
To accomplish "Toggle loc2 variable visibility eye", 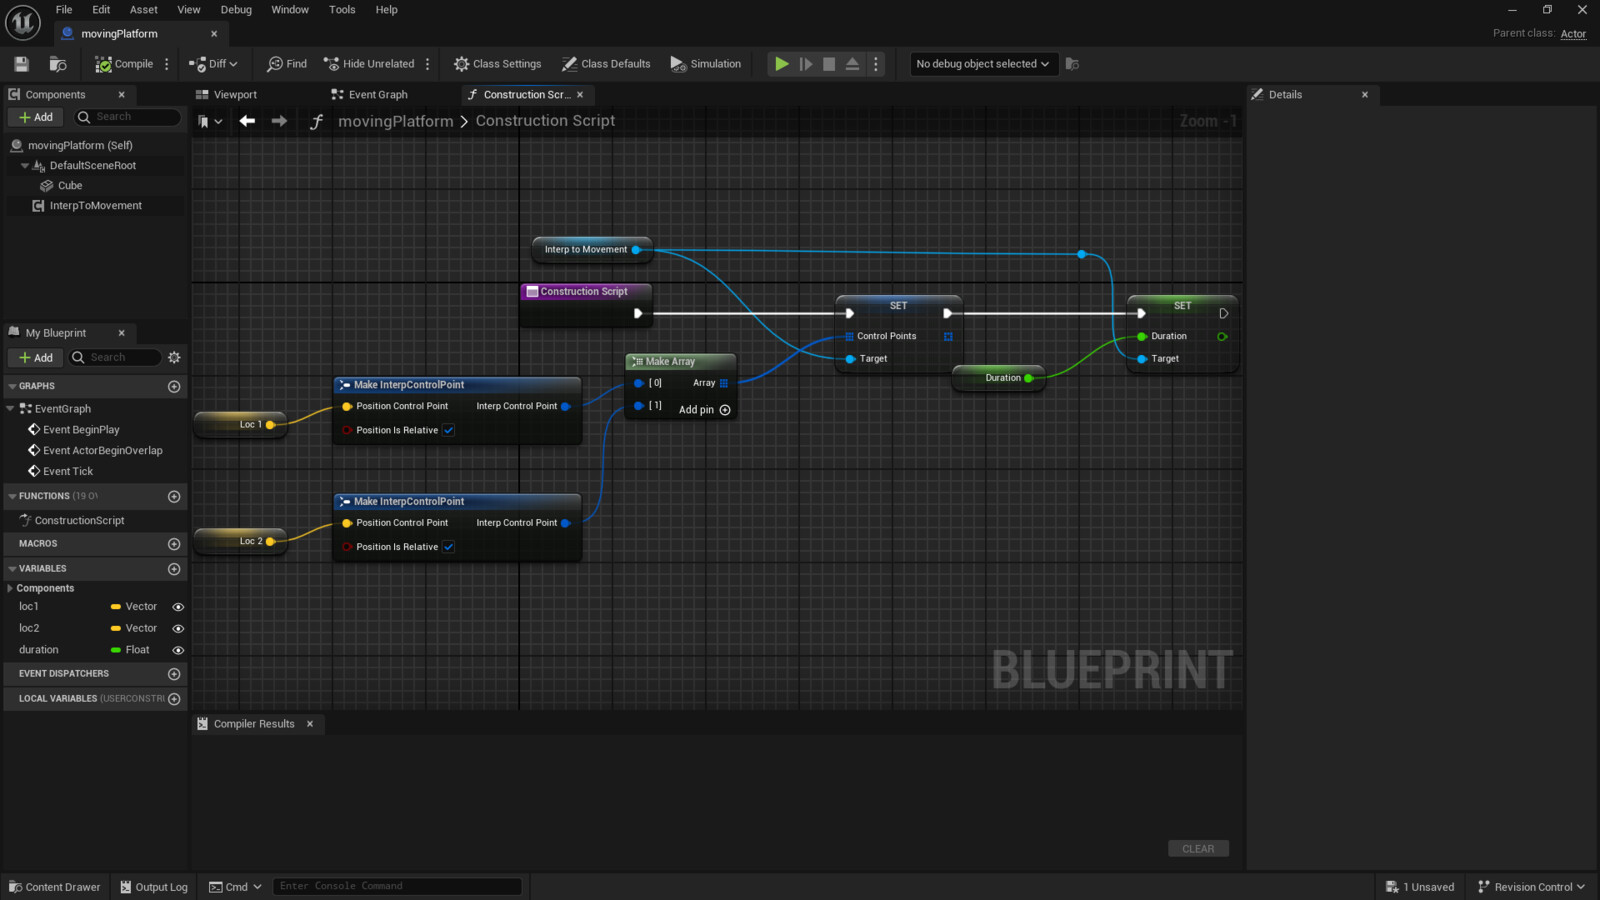I will (178, 629).
